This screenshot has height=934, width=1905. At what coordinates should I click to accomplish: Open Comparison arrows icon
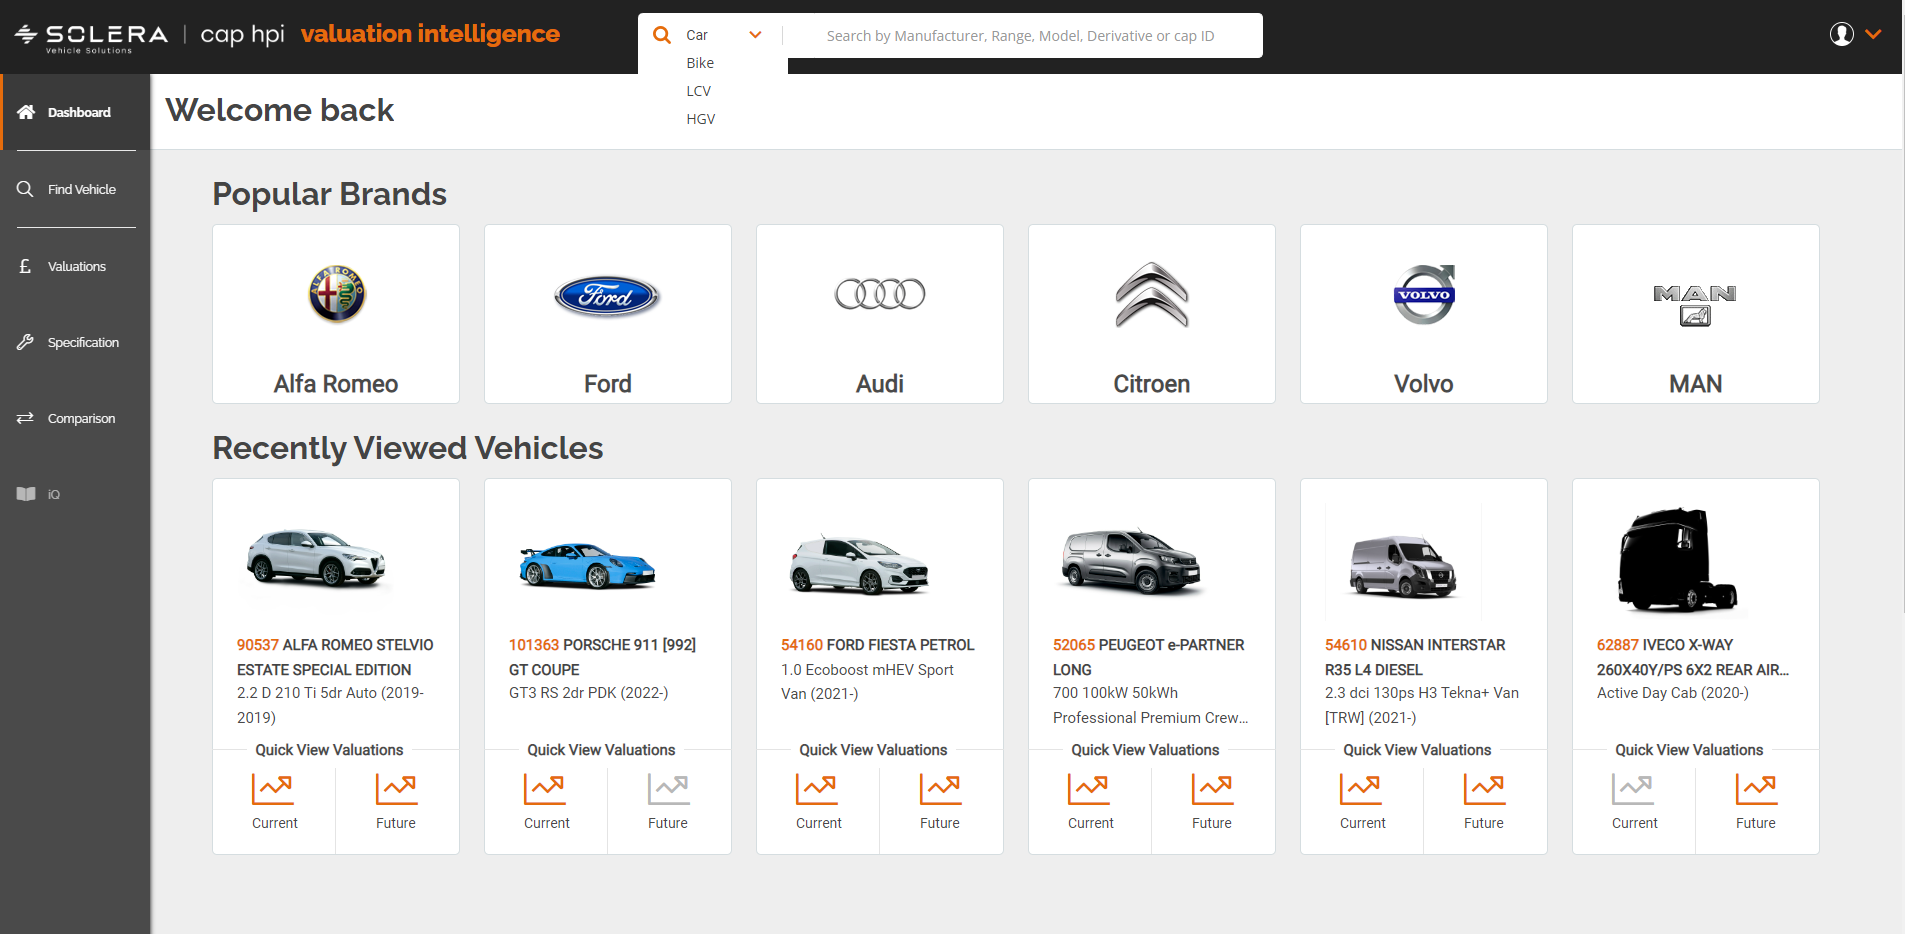coord(25,418)
